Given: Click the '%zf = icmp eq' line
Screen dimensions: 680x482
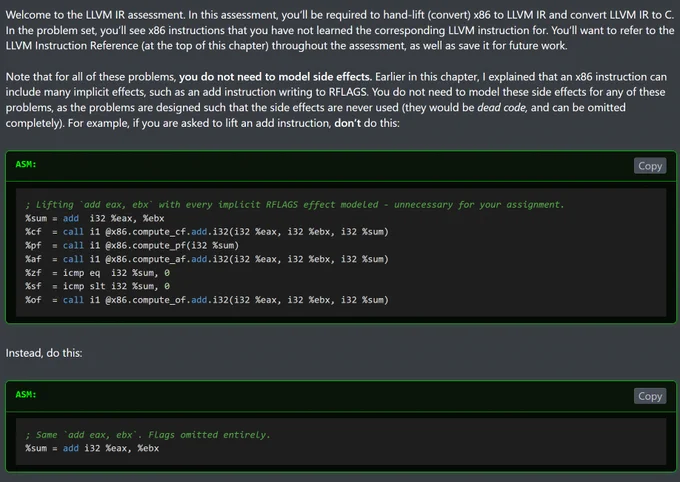Looking at the screenshot, I should pyautogui.click(x=98, y=273).
